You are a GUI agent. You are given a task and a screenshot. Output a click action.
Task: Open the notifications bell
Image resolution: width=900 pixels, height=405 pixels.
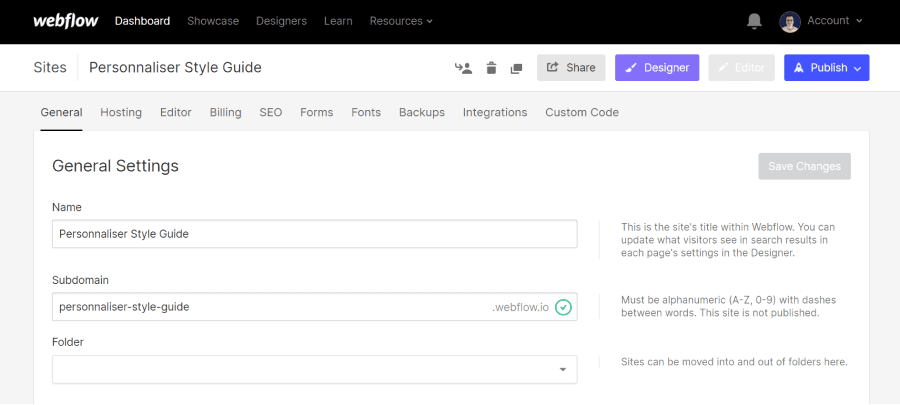click(x=754, y=21)
